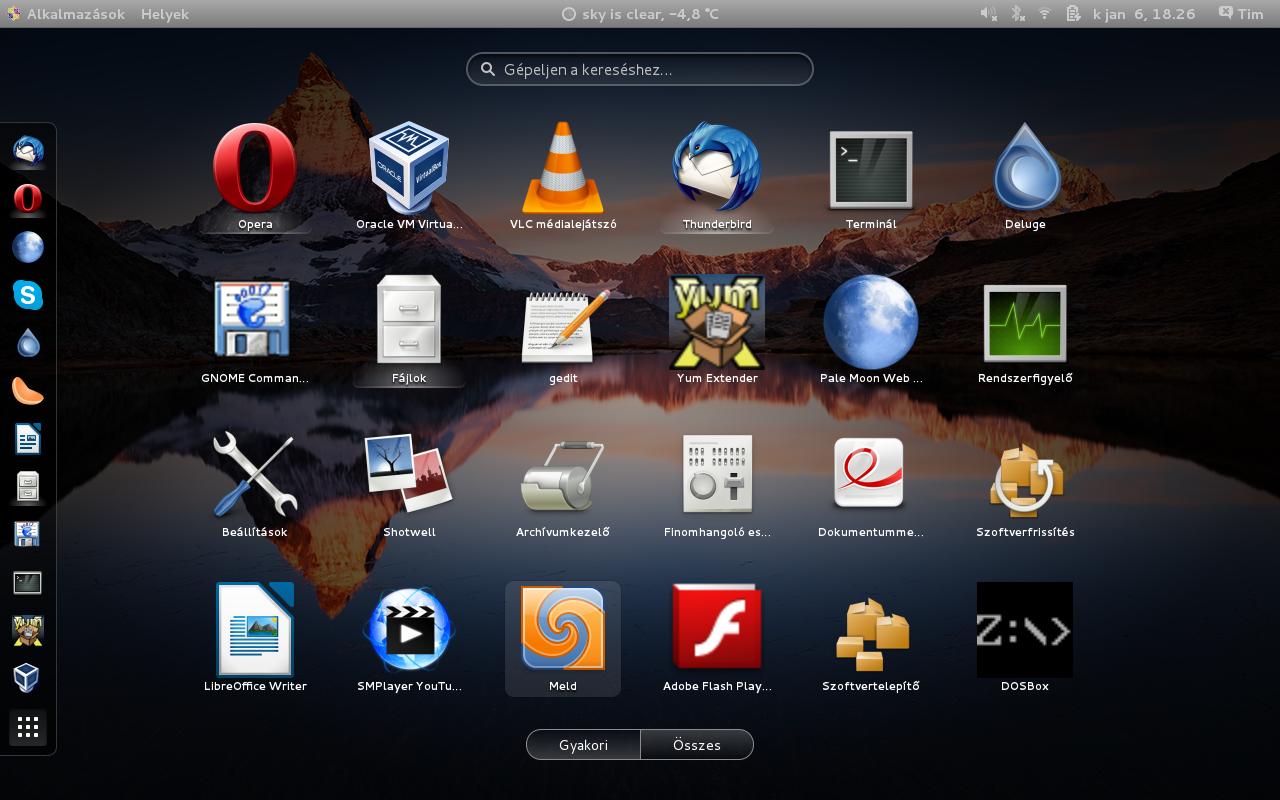This screenshot has width=1280, height=800.
Task: Open the clock k jan 6, 18.26
Action: [1144, 14]
